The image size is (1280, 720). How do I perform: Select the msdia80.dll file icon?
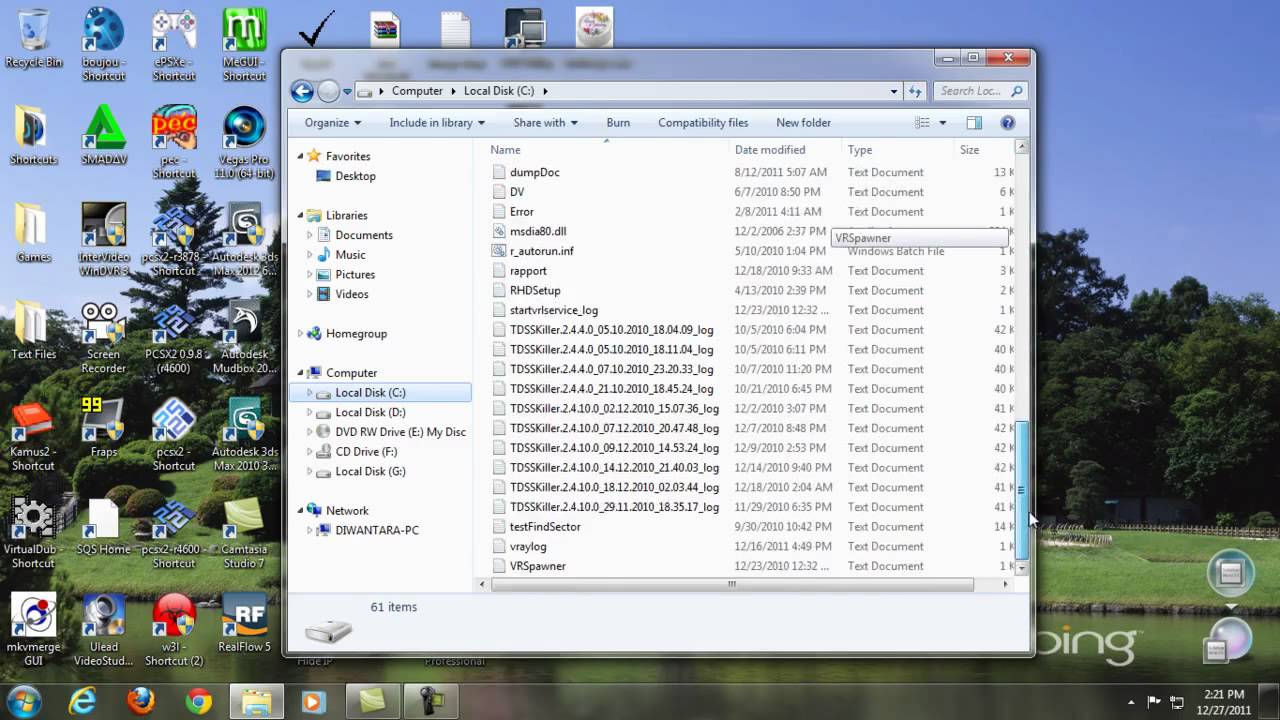click(x=500, y=231)
